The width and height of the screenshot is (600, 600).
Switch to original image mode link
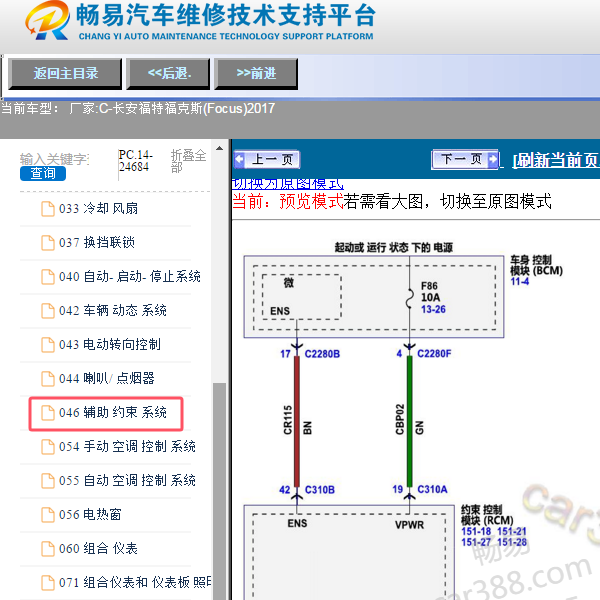(288, 184)
